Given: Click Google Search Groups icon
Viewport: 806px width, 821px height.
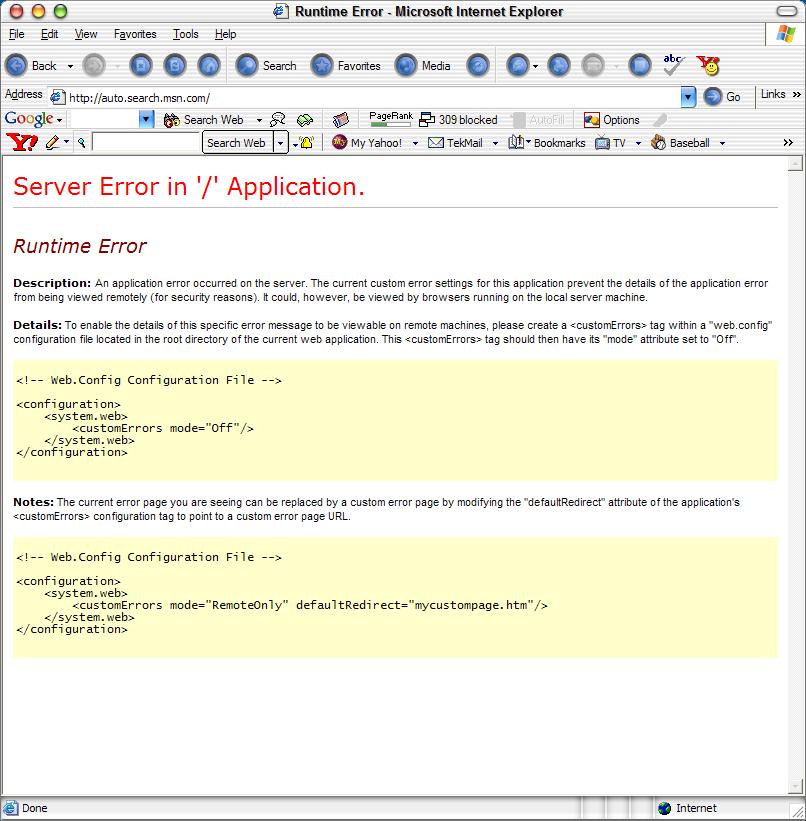Looking at the screenshot, I should coord(278,120).
